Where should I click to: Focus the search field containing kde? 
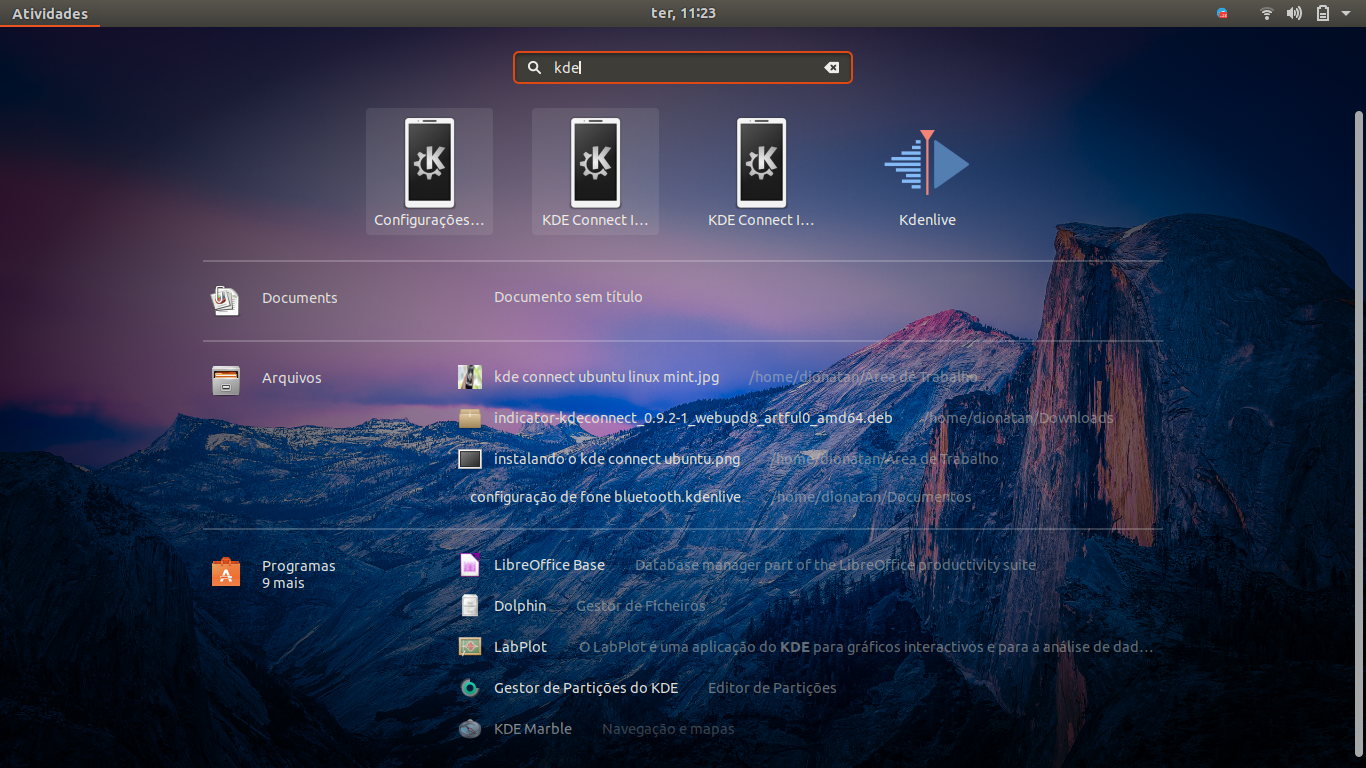point(683,67)
